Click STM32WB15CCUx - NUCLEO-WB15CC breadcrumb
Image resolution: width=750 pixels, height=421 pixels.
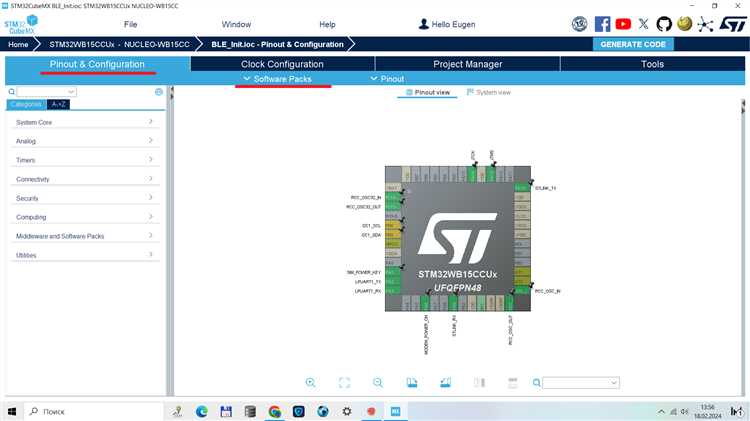click(119, 44)
